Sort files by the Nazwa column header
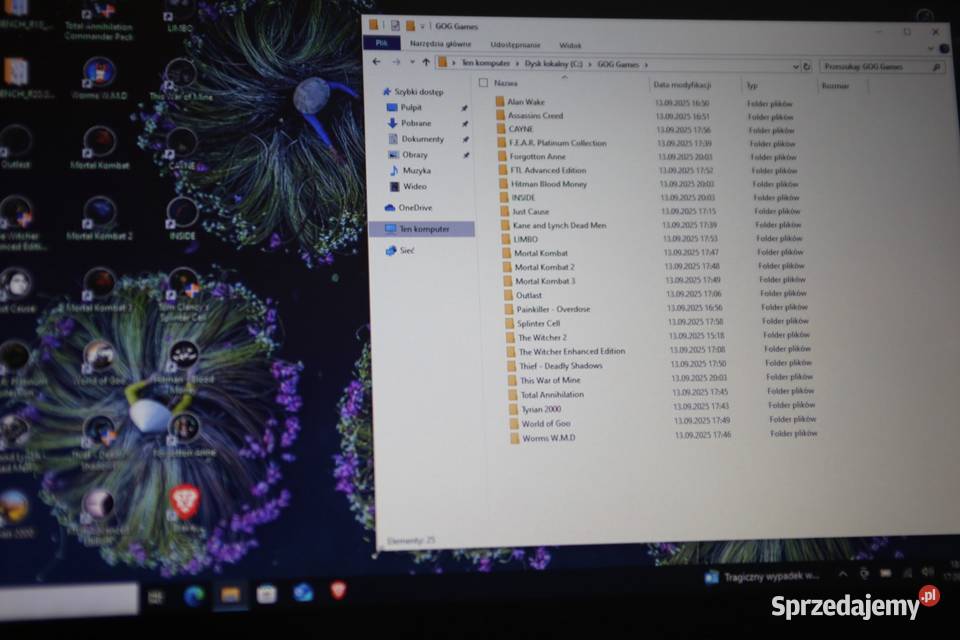This screenshot has width=960, height=640. (x=506, y=83)
